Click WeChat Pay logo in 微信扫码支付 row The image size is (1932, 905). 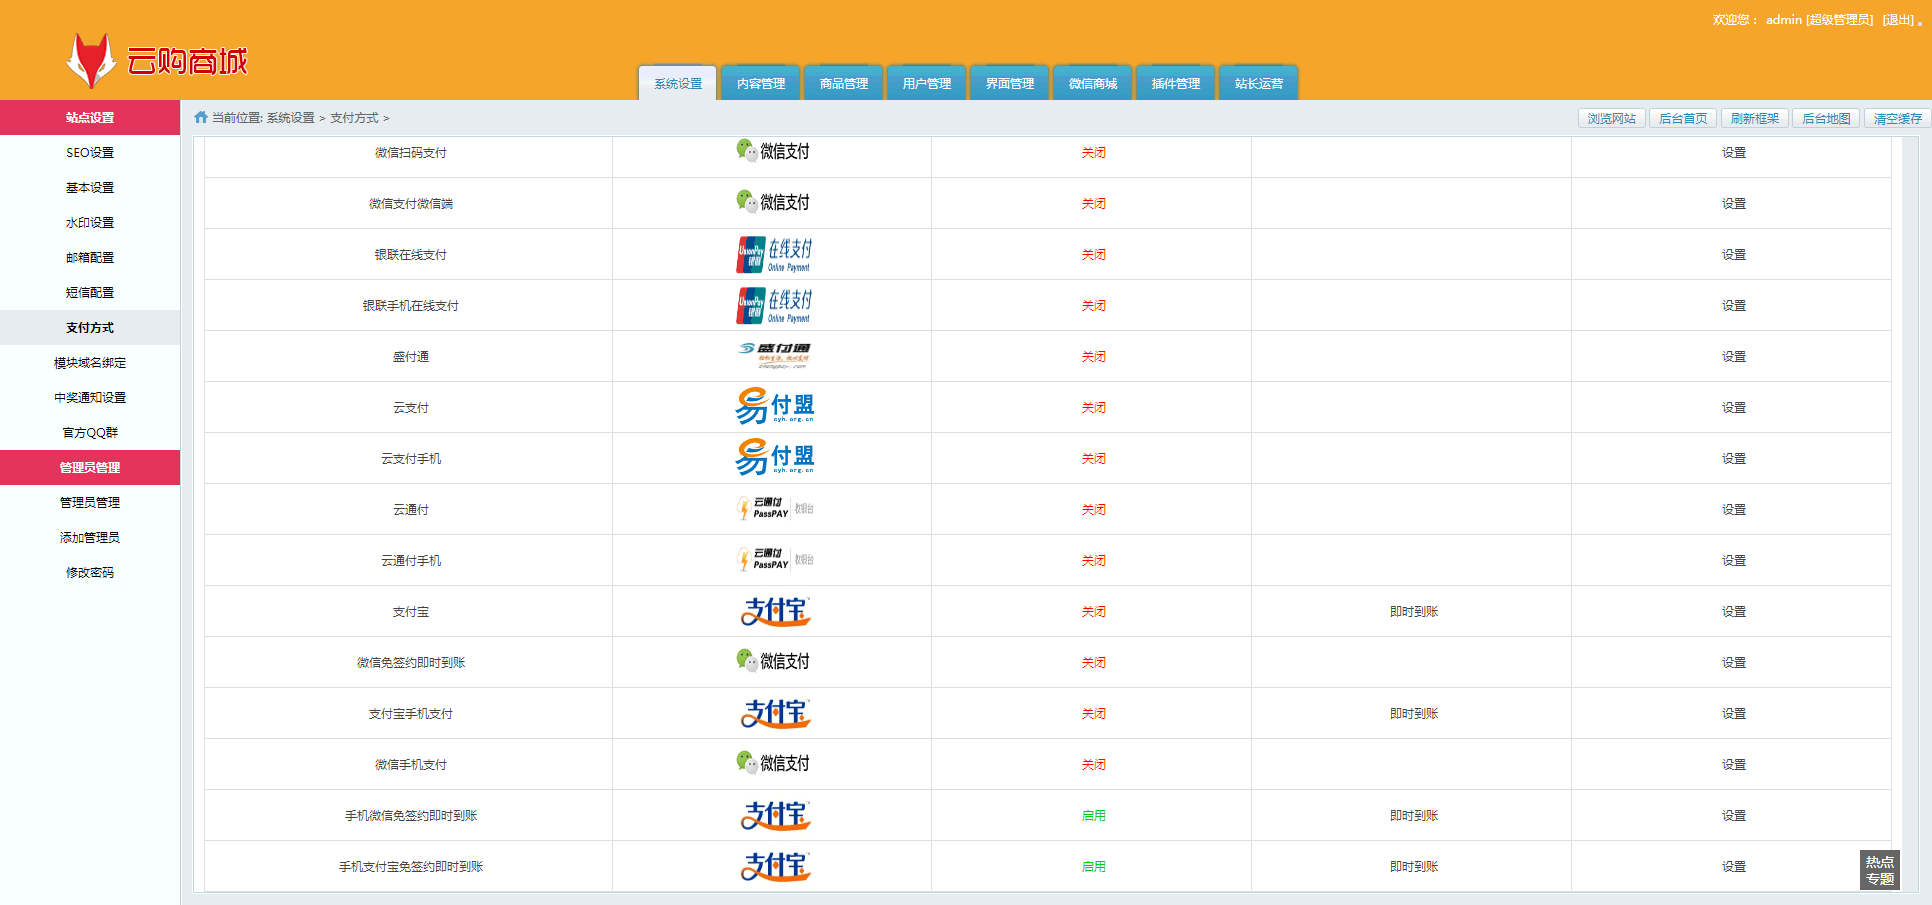pos(772,151)
